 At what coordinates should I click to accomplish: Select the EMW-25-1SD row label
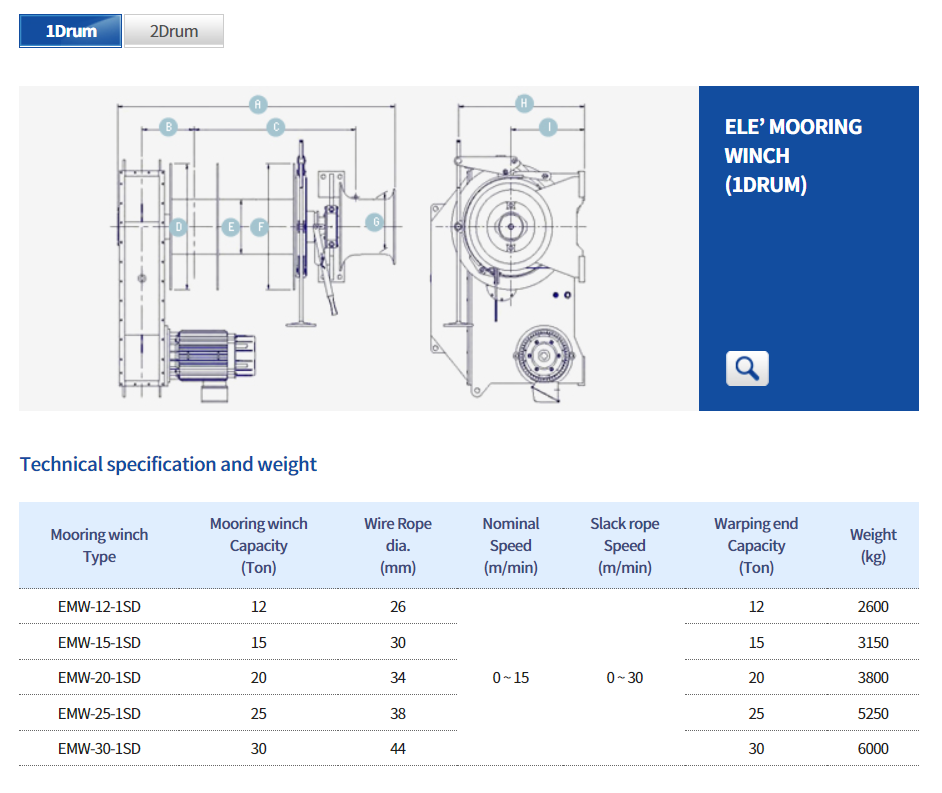(x=99, y=714)
